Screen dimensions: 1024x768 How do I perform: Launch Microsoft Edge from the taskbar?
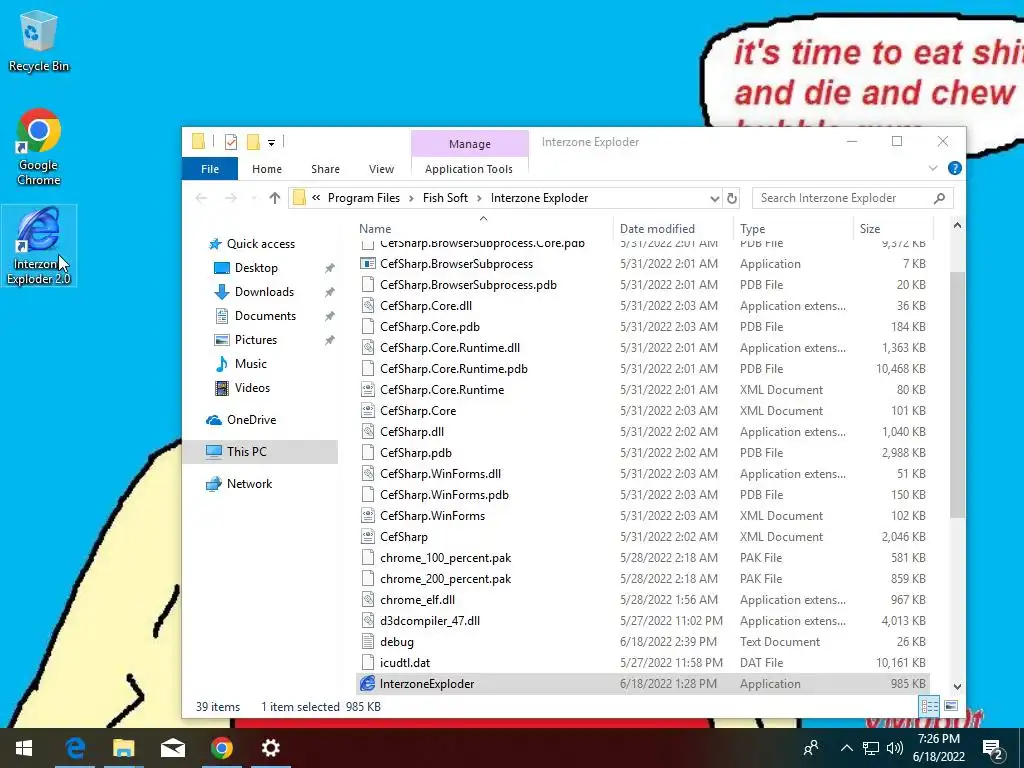pyautogui.click(x=75, y=748)
